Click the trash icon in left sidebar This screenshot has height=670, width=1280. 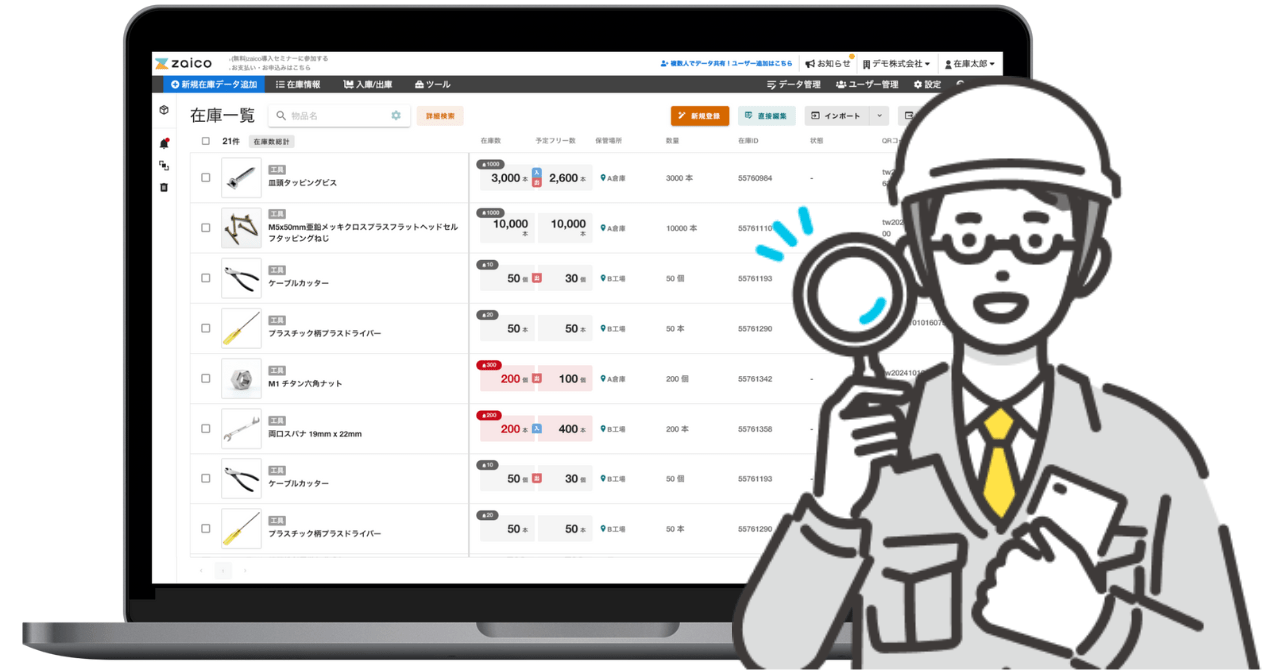click(164, 187)
